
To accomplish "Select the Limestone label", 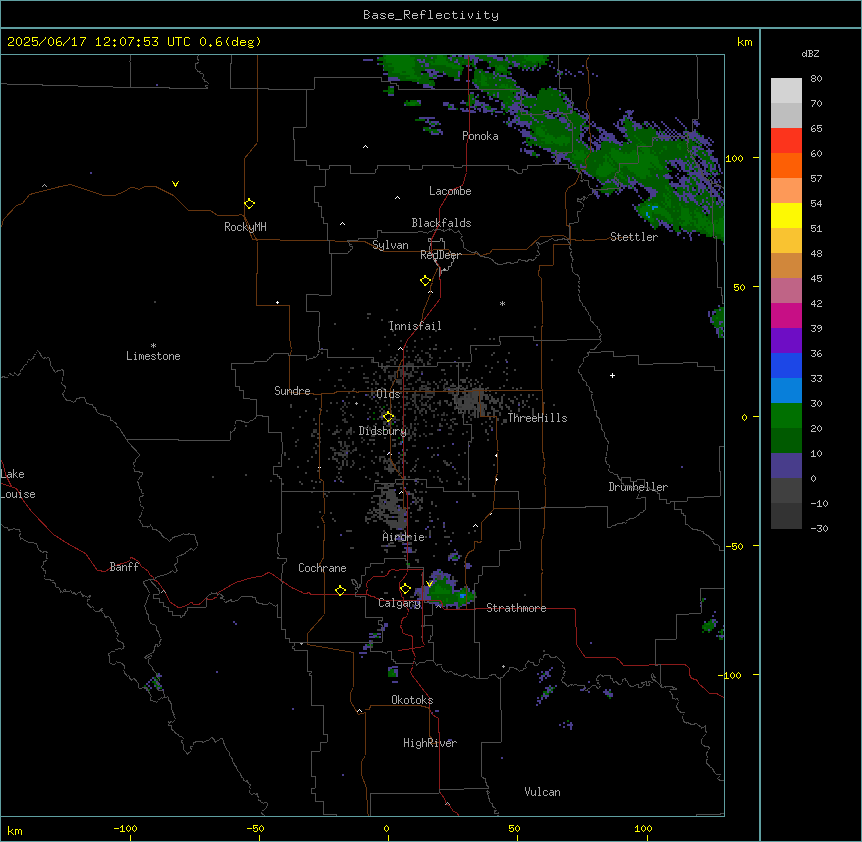I will 153,356.
